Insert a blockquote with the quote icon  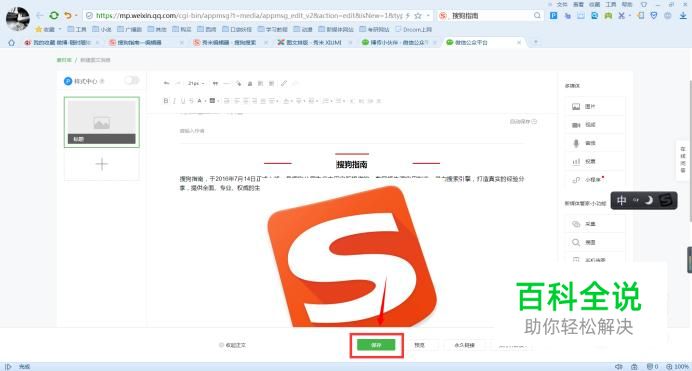tap(215, 83)
